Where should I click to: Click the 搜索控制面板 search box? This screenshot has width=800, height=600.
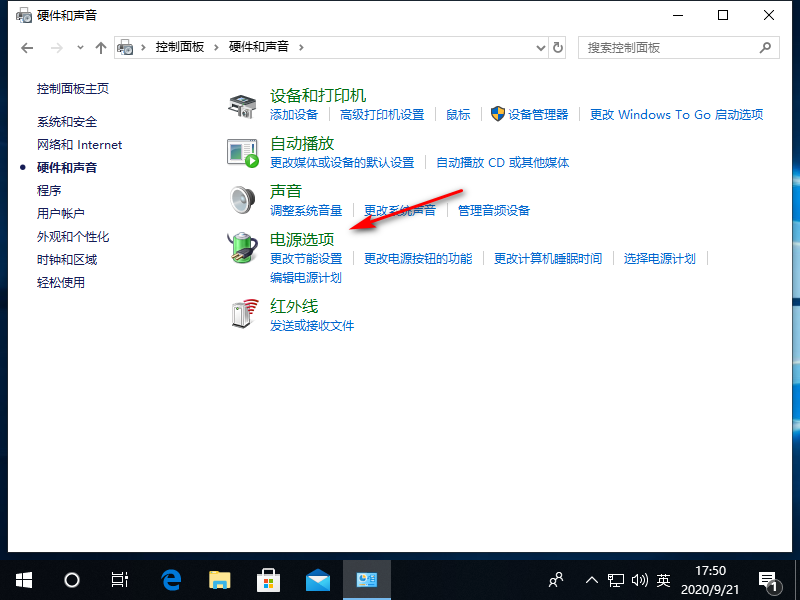670,47
